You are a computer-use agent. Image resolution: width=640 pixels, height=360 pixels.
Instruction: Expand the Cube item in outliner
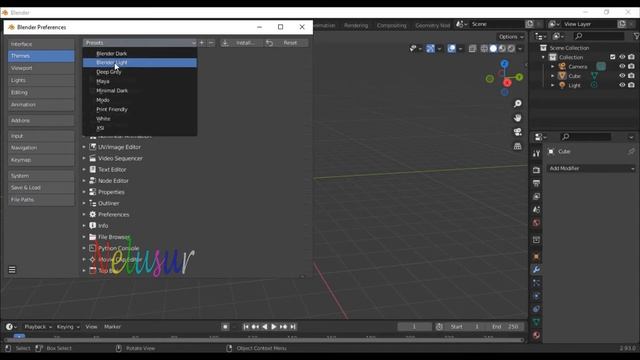[x=553, y=76]
